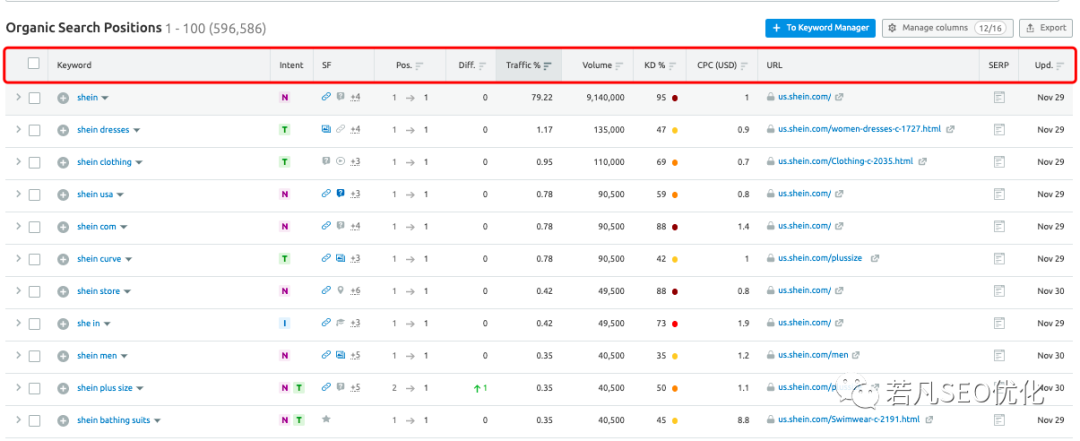Open dropdown arrow next to shein dresses keyword
1080x441 pixels.
pyautogui.click(x=137, y=130)
